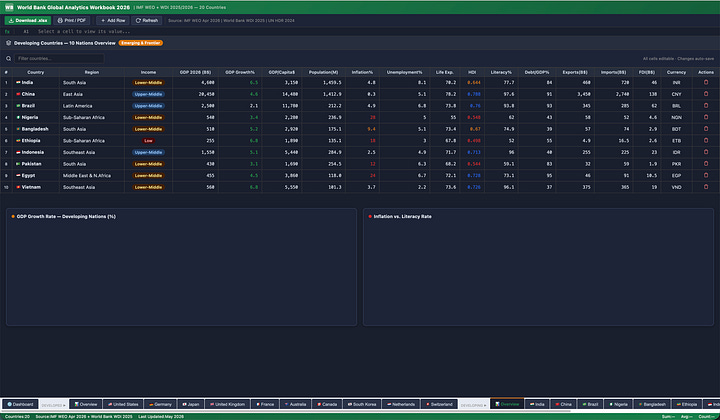Select the active developing Overview tab
The width and height of the screenshot is (720, 420).
(507, 404)
